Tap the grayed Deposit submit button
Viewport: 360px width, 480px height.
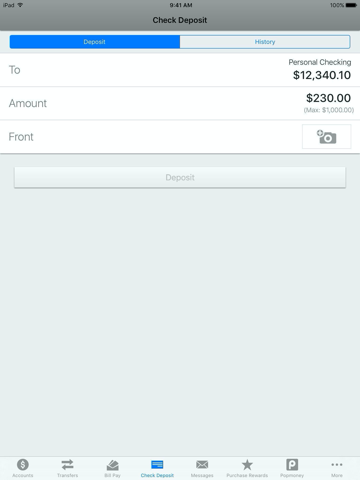point(180,177)
